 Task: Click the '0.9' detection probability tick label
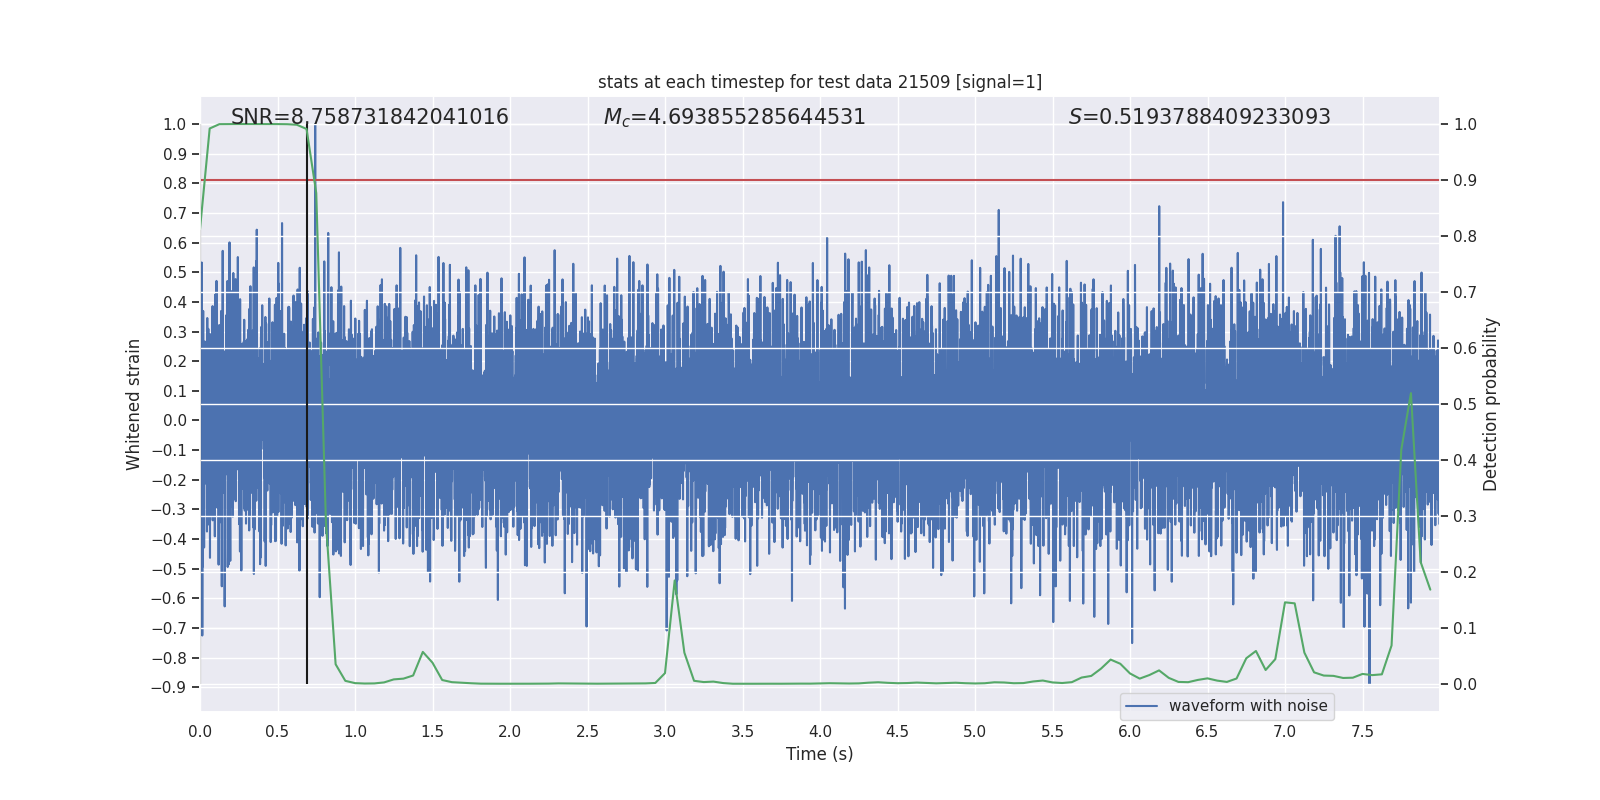click(1465, 181)
